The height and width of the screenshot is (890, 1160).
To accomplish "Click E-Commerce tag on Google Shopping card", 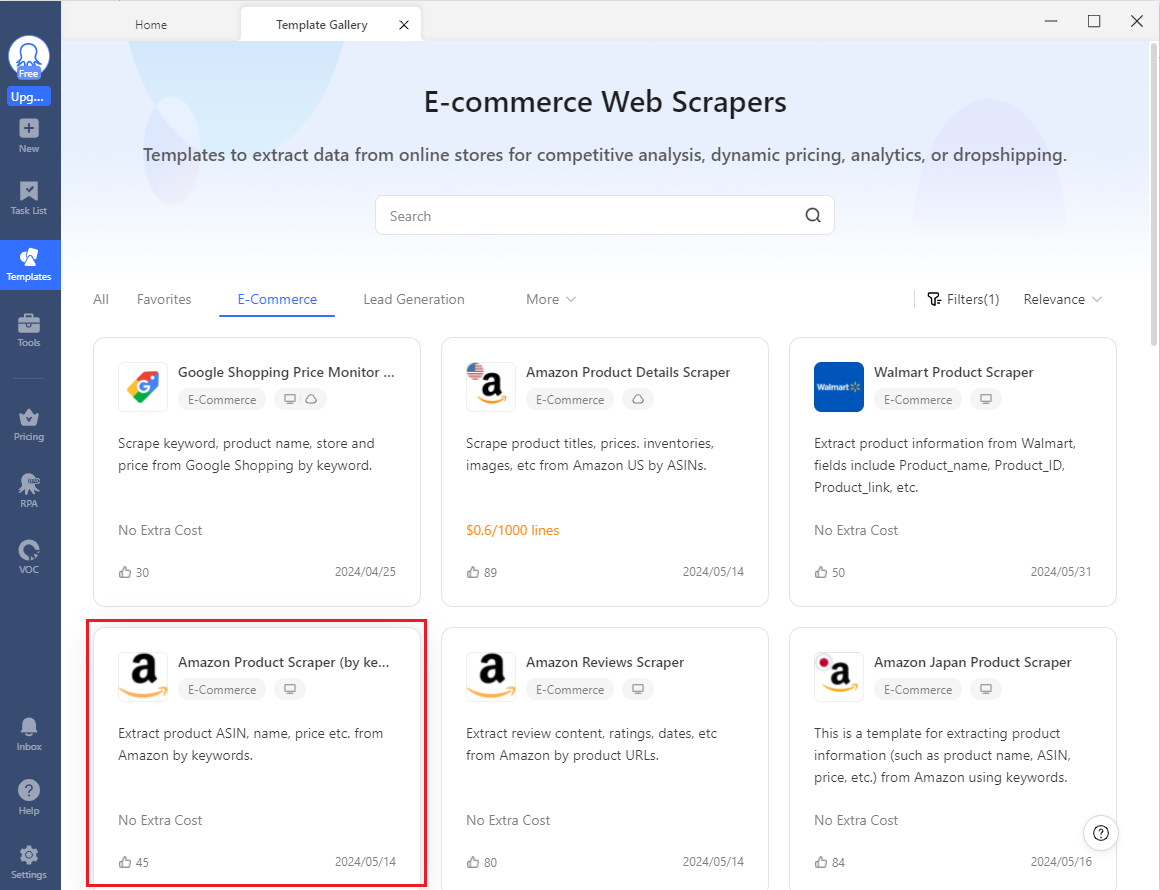I will click(222, 400).
